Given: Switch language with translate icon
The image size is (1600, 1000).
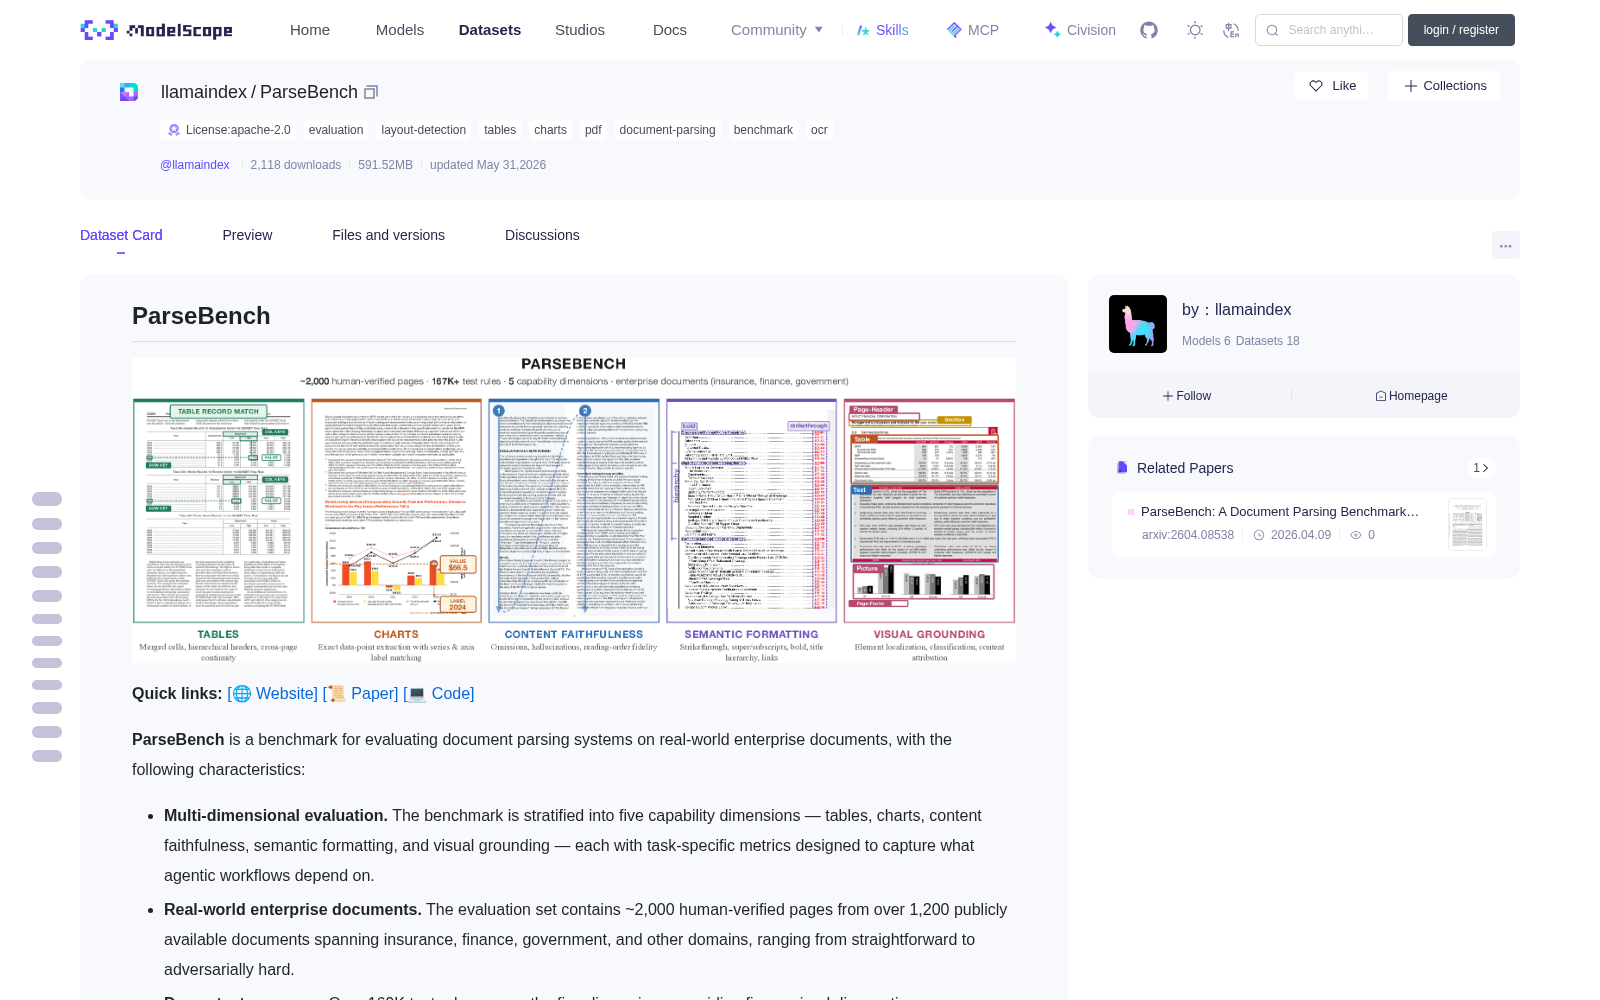Looking at the screenshot, I should click(x=1232, y=30).
